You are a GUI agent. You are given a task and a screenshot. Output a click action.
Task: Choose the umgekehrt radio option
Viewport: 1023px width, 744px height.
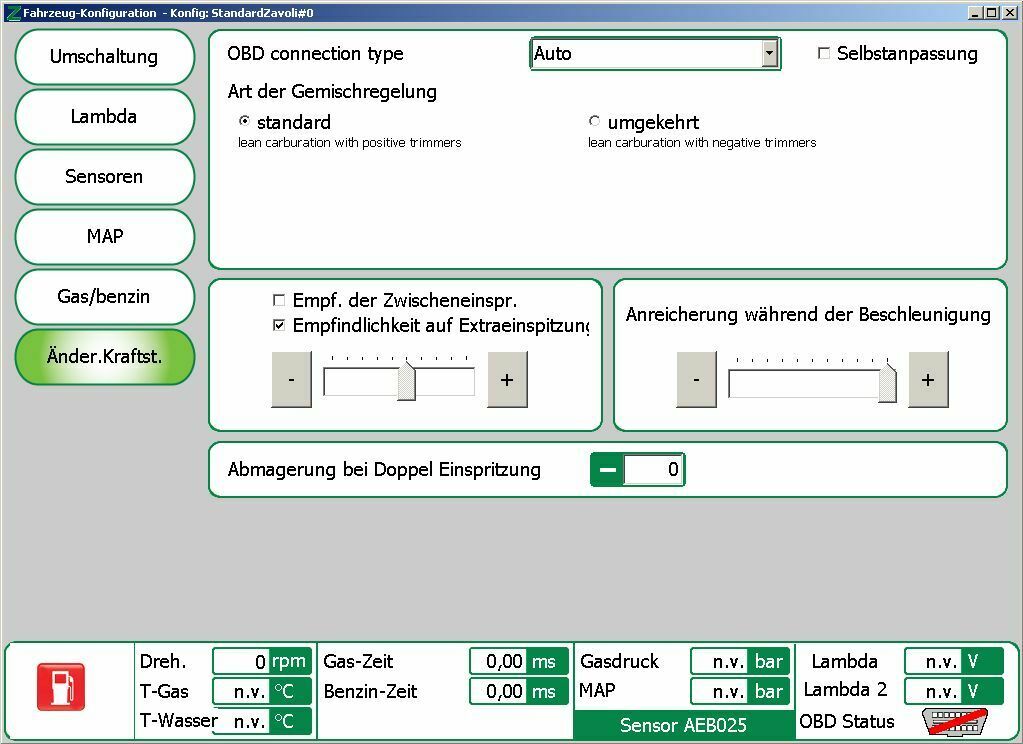point(595,122)
